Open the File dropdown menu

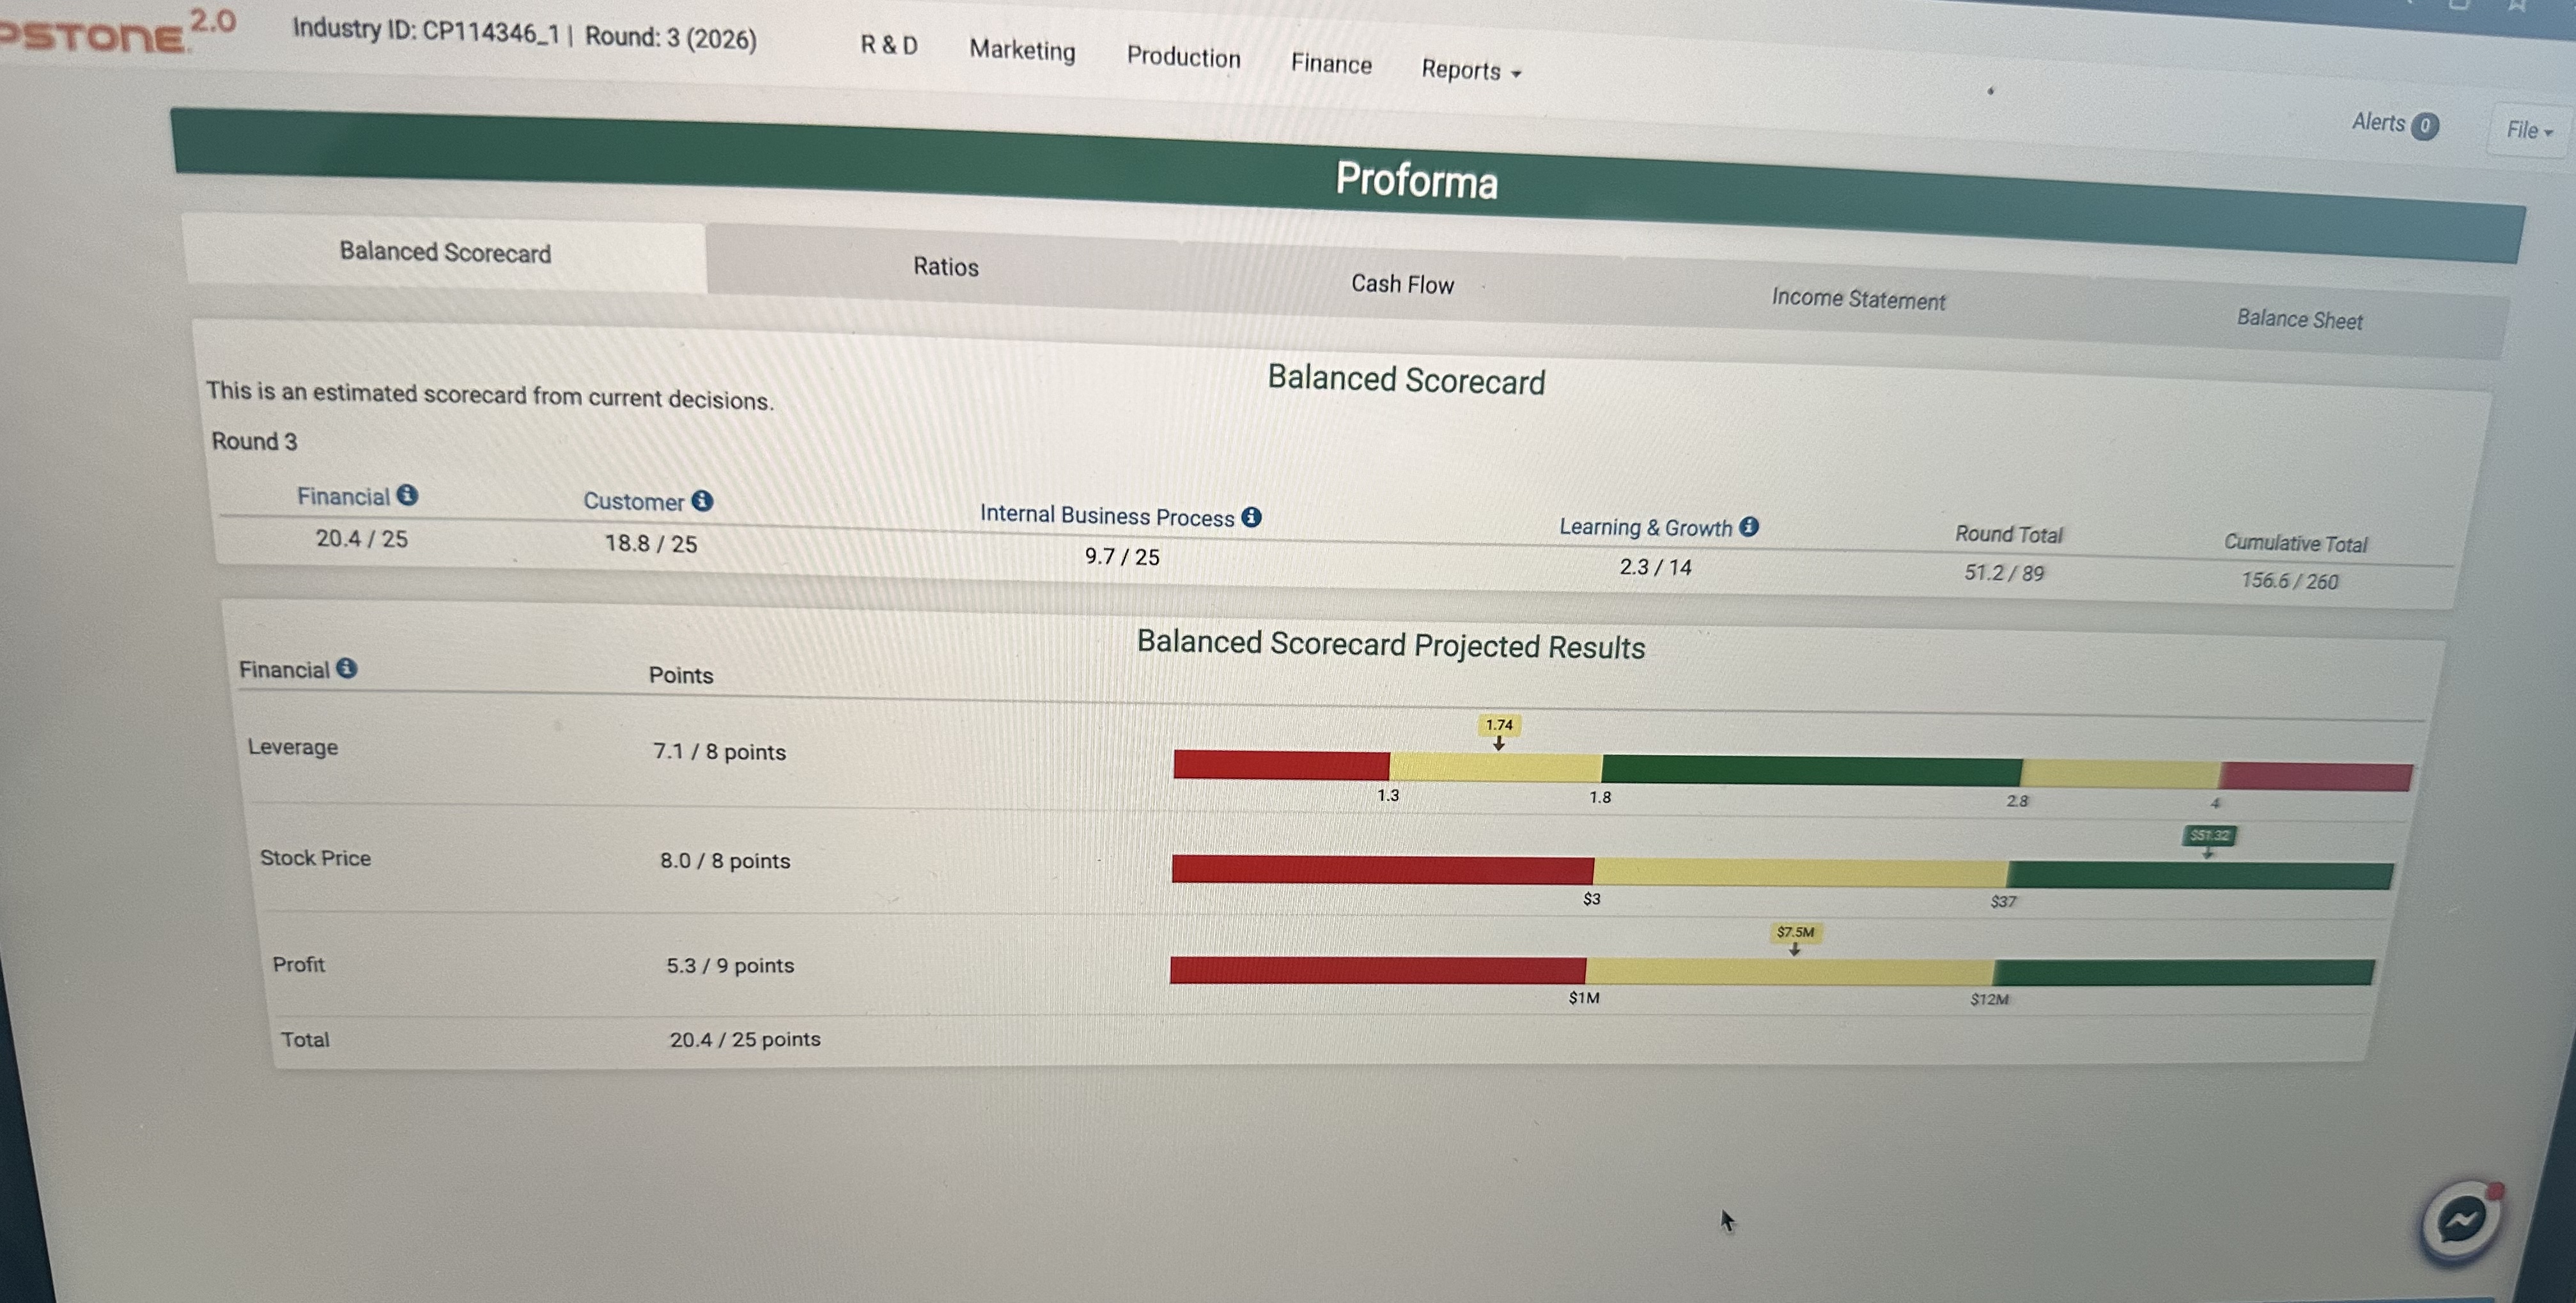tap(2528, 131)
